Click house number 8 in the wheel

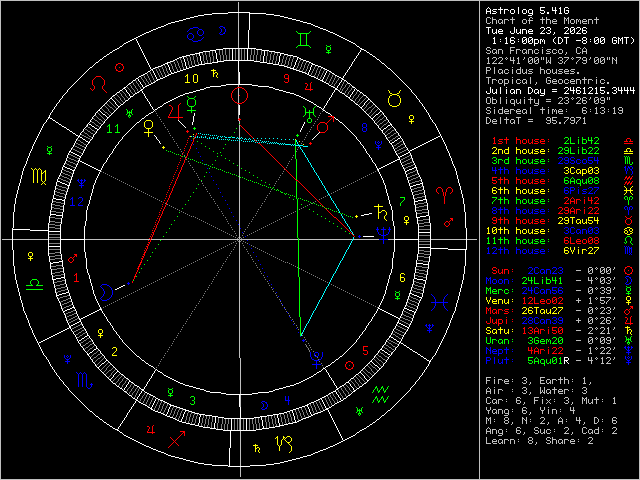coord(364,128)
